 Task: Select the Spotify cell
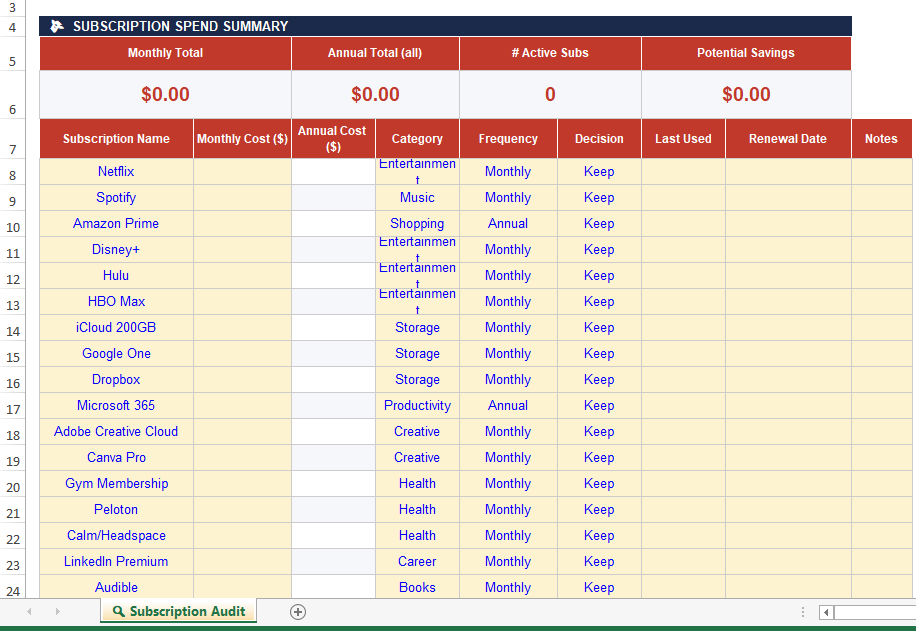116,197
